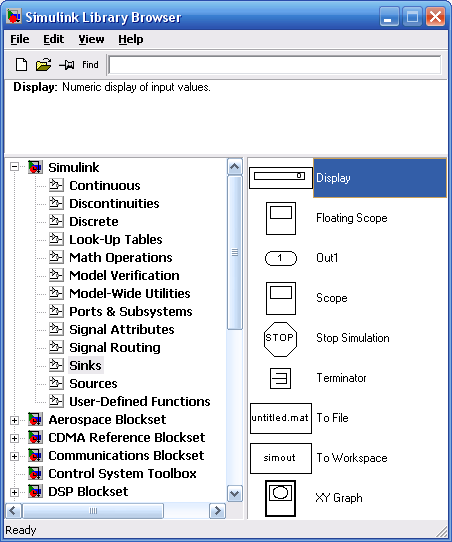This screenshot has height=542, width=452.
Task: Click the Stop Simulation octagon icon
Action: click(280, 339)
